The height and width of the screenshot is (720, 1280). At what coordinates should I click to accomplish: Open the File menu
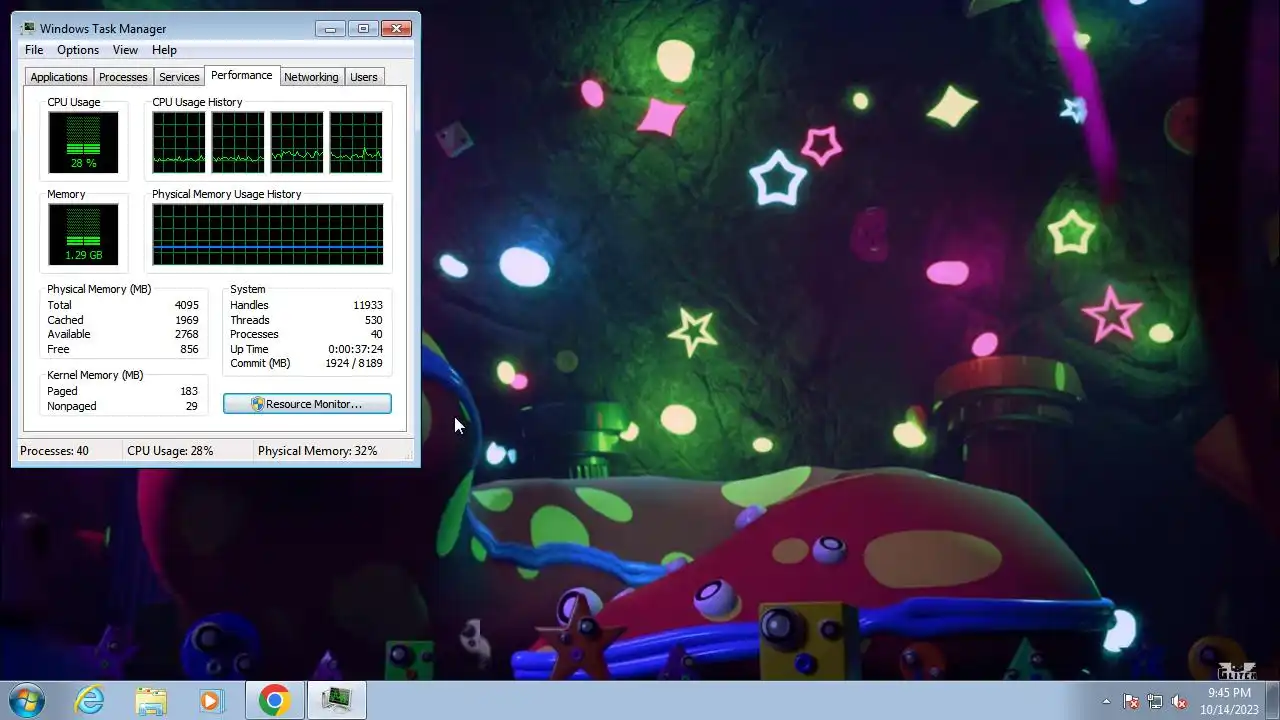click(x=34, y=50)
